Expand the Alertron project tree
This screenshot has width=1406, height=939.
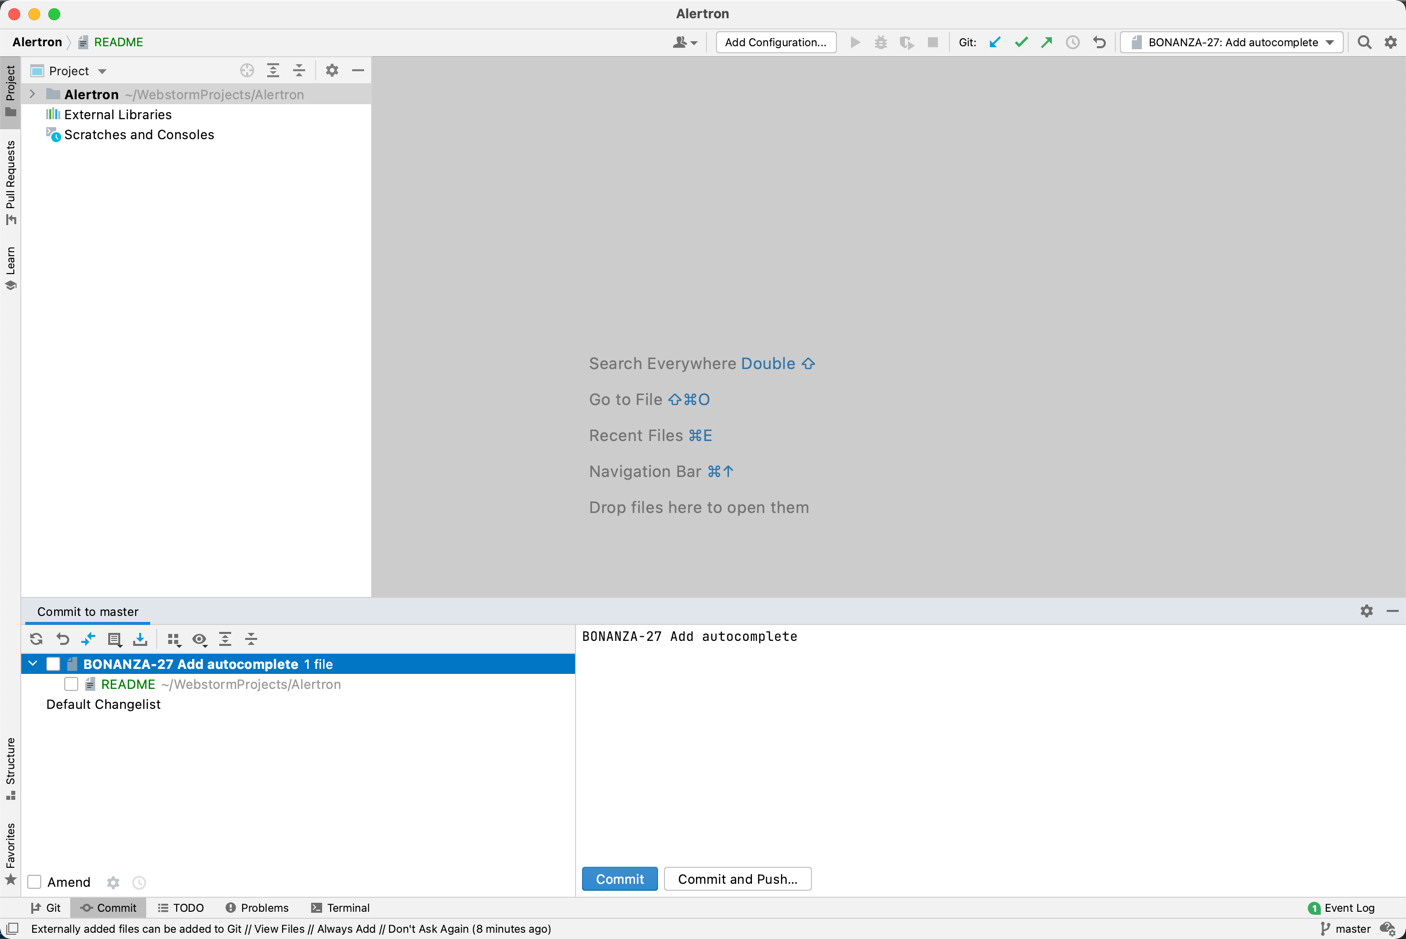pos(31,93)
